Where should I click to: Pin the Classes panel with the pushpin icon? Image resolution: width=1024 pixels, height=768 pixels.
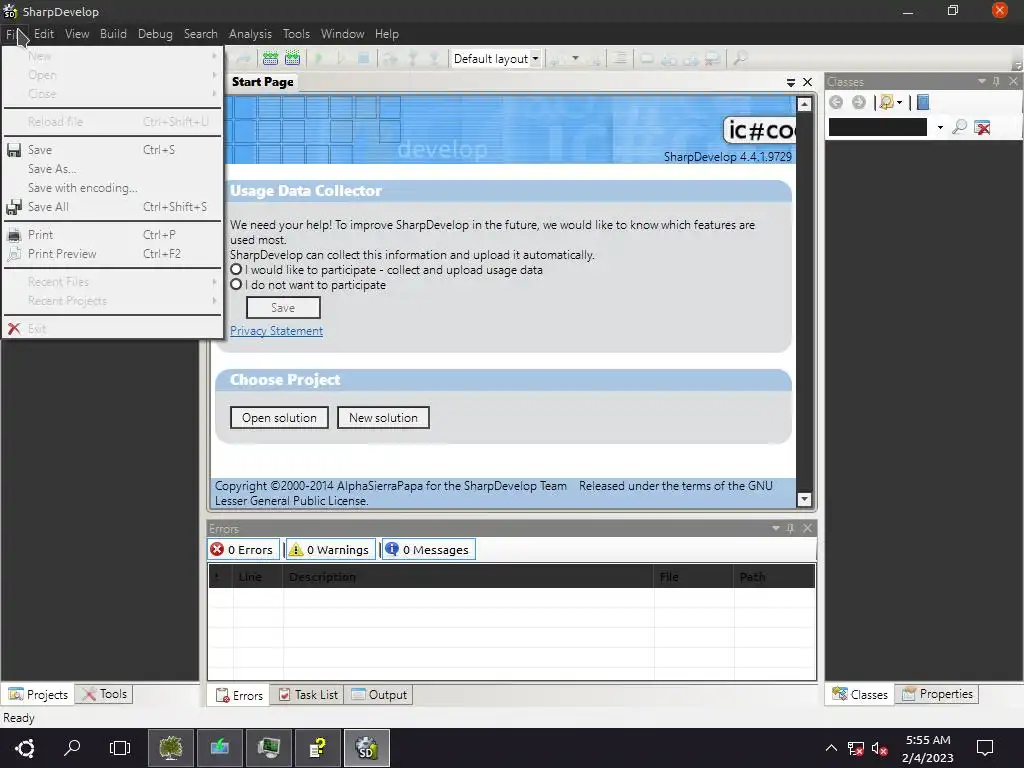point(996,81)
